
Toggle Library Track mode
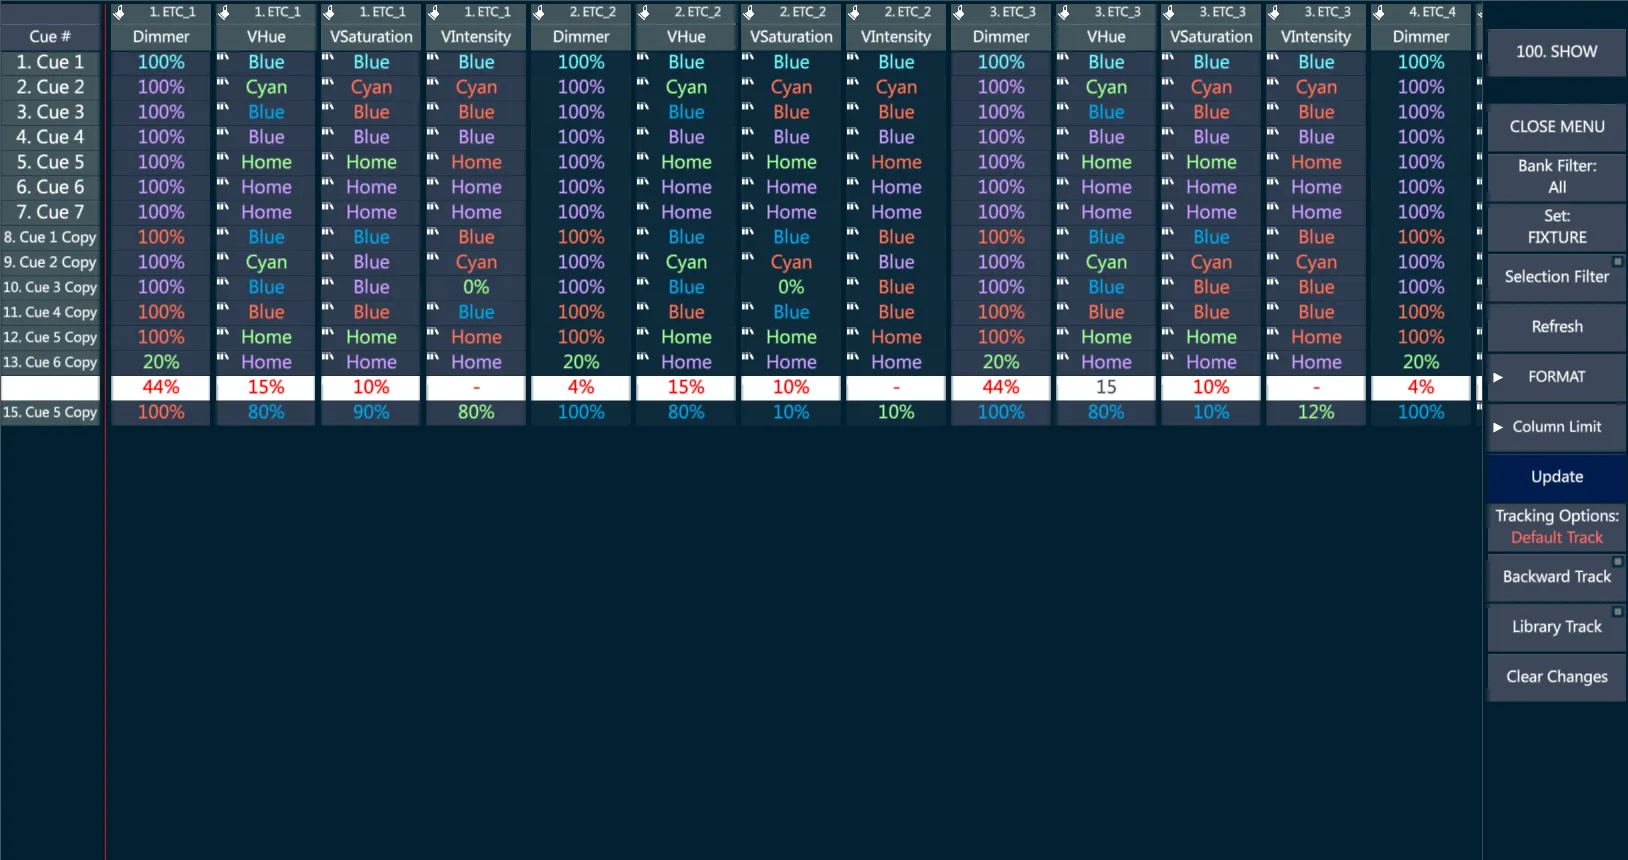tap(1556, 627)
